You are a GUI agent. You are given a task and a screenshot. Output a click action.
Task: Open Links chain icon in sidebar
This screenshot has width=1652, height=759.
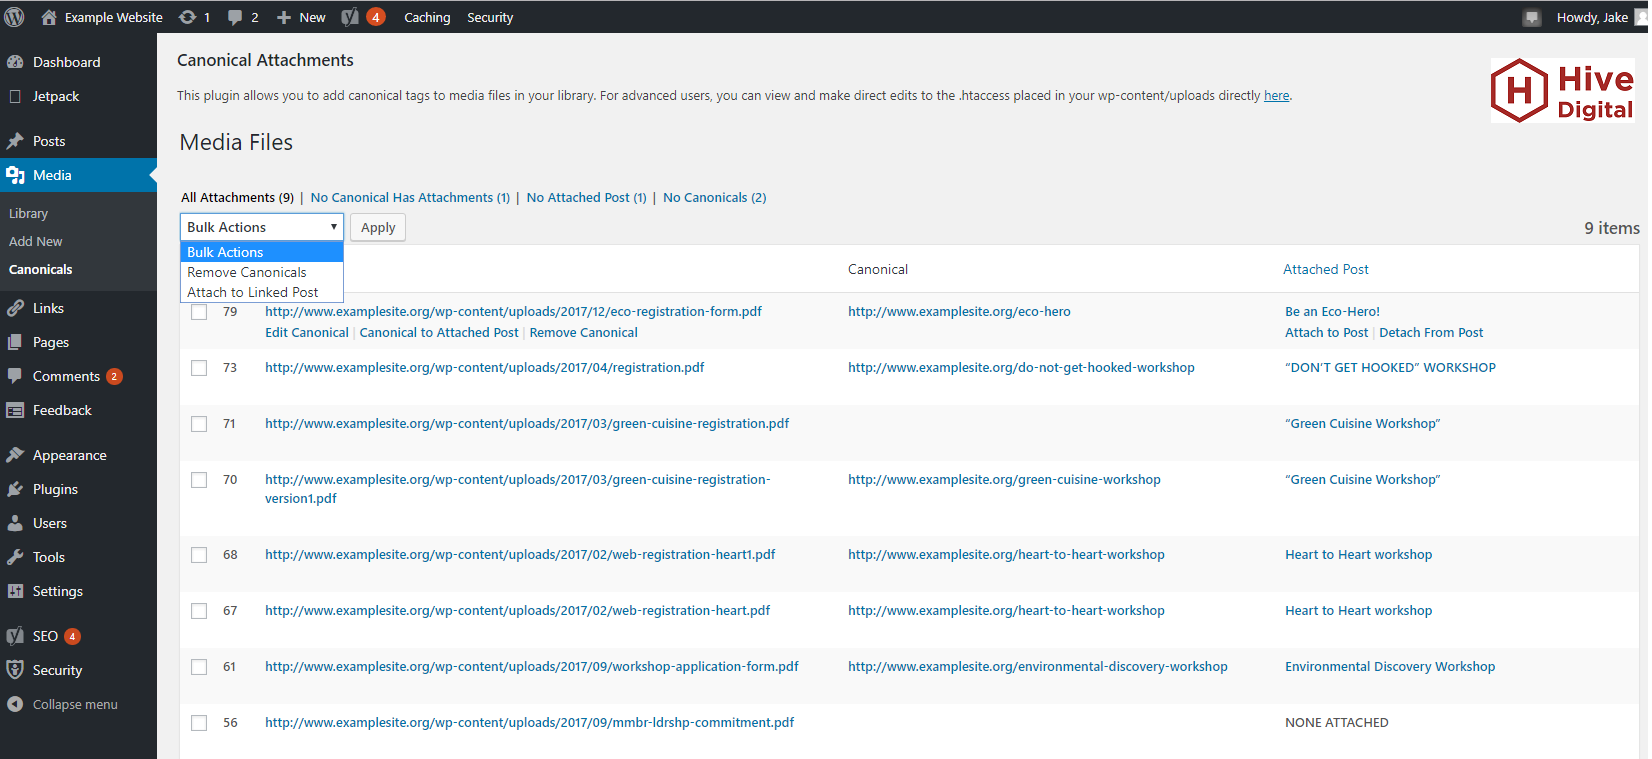pyautogui.click(x=15, y=308)
